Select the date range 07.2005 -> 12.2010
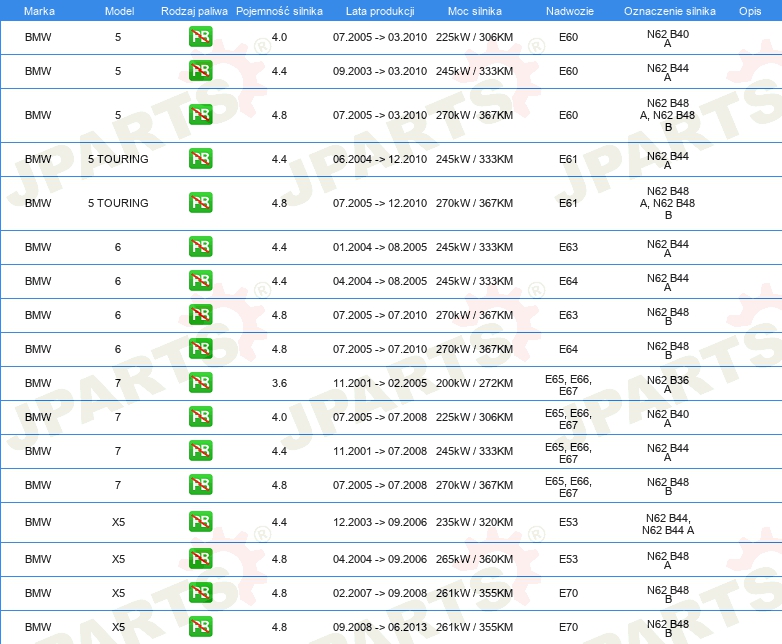This screenshot has width=782, height=644. coord(380,203)
